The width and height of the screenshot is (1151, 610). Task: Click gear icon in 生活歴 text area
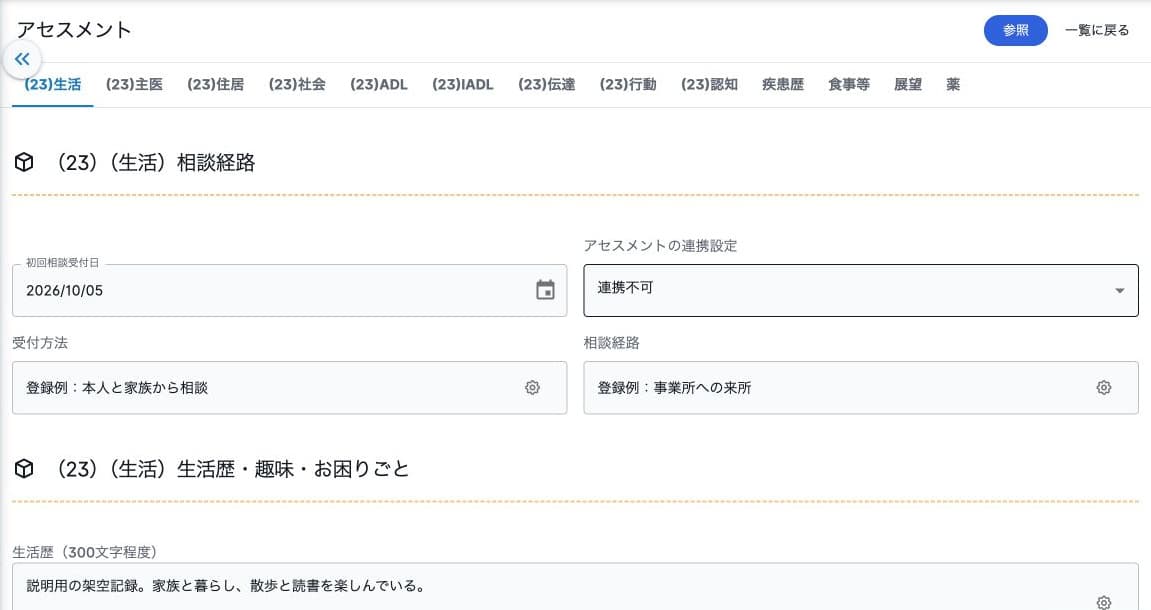tap(1103, 602)
